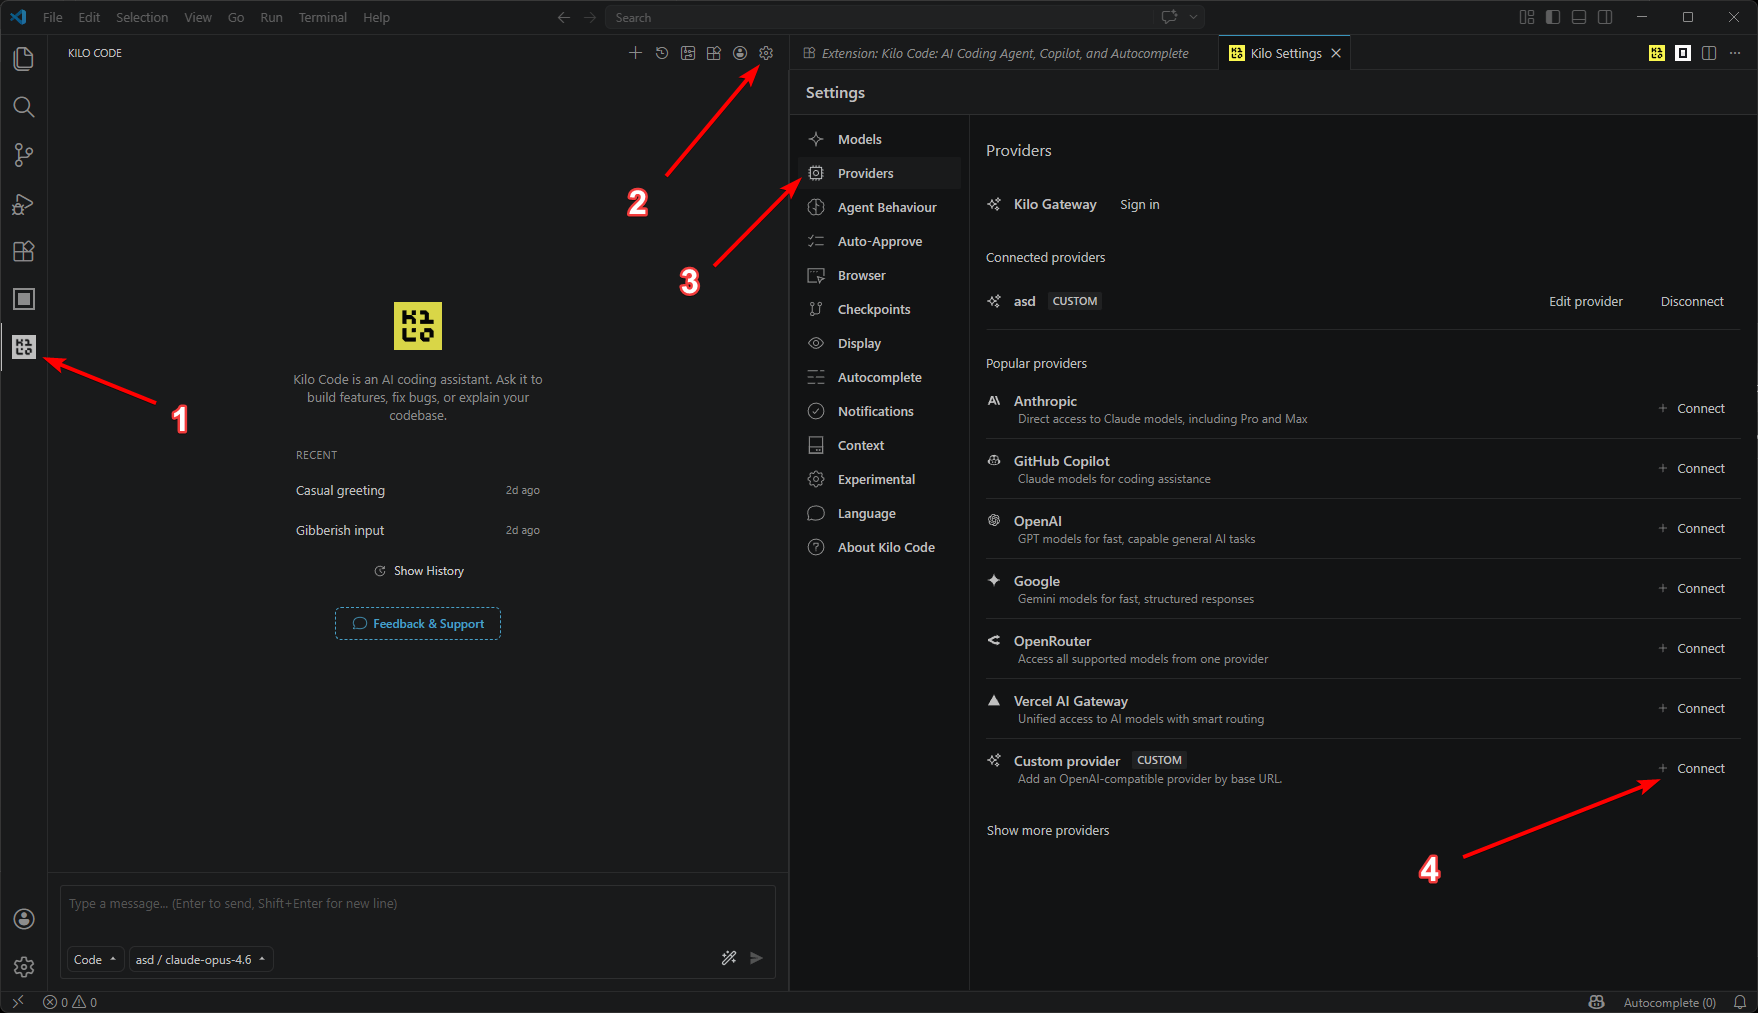Open the Run and Debug view
This screenshot has width=1758, height=1013.
24,204
